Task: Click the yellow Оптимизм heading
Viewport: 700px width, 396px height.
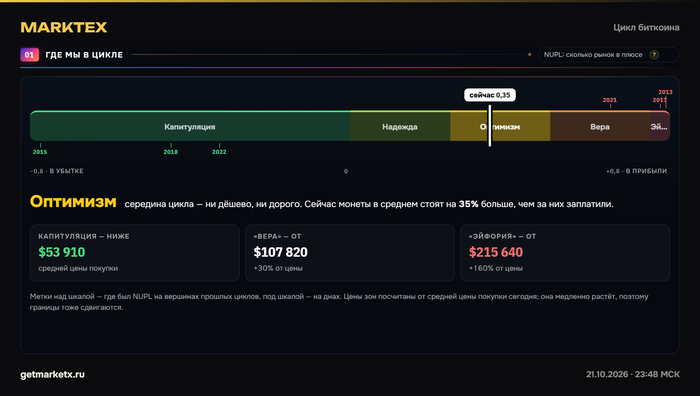Action: (73, 202)
